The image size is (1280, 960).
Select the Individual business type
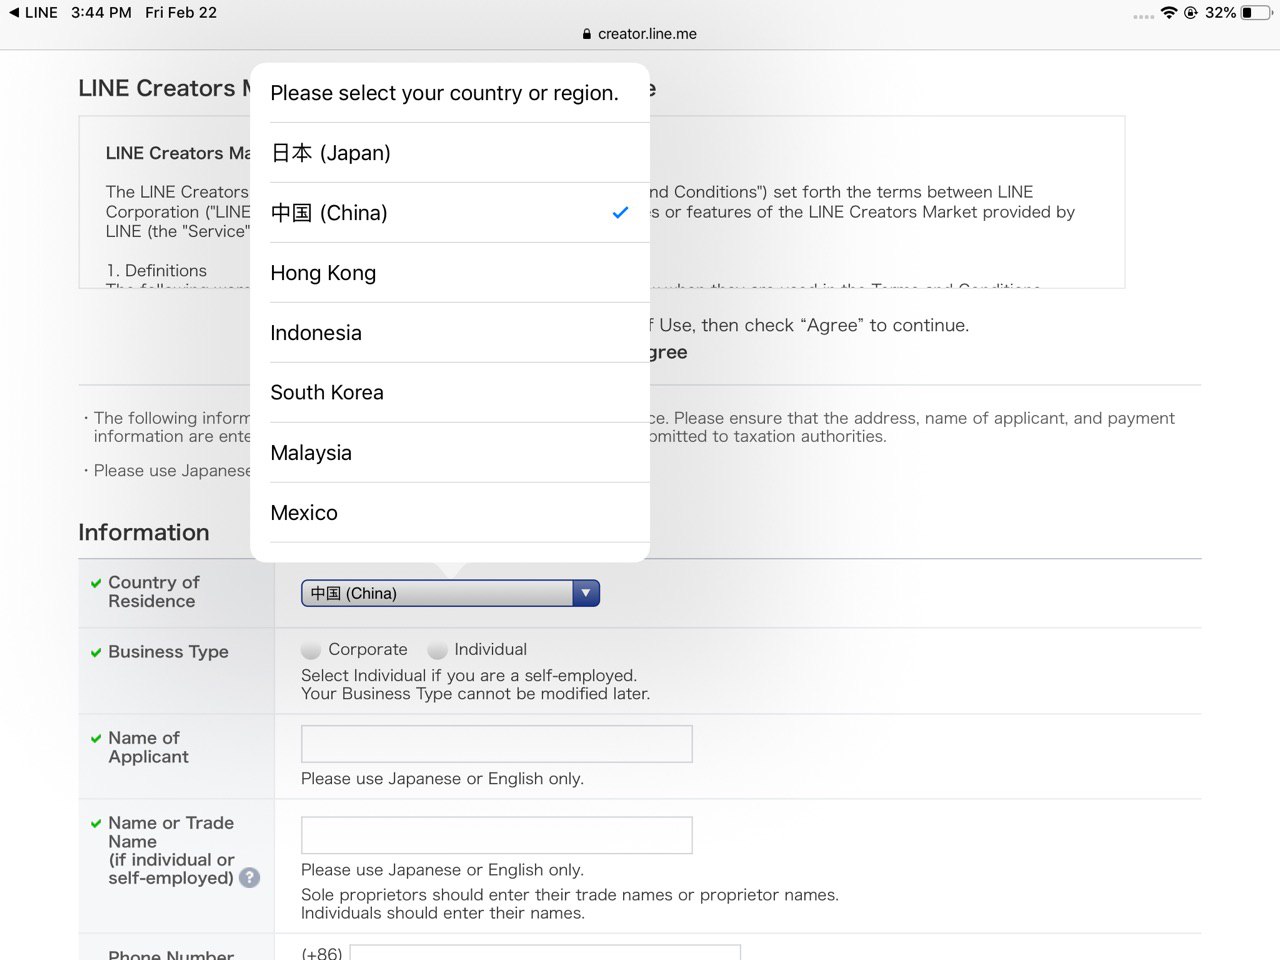pos(437,650)
